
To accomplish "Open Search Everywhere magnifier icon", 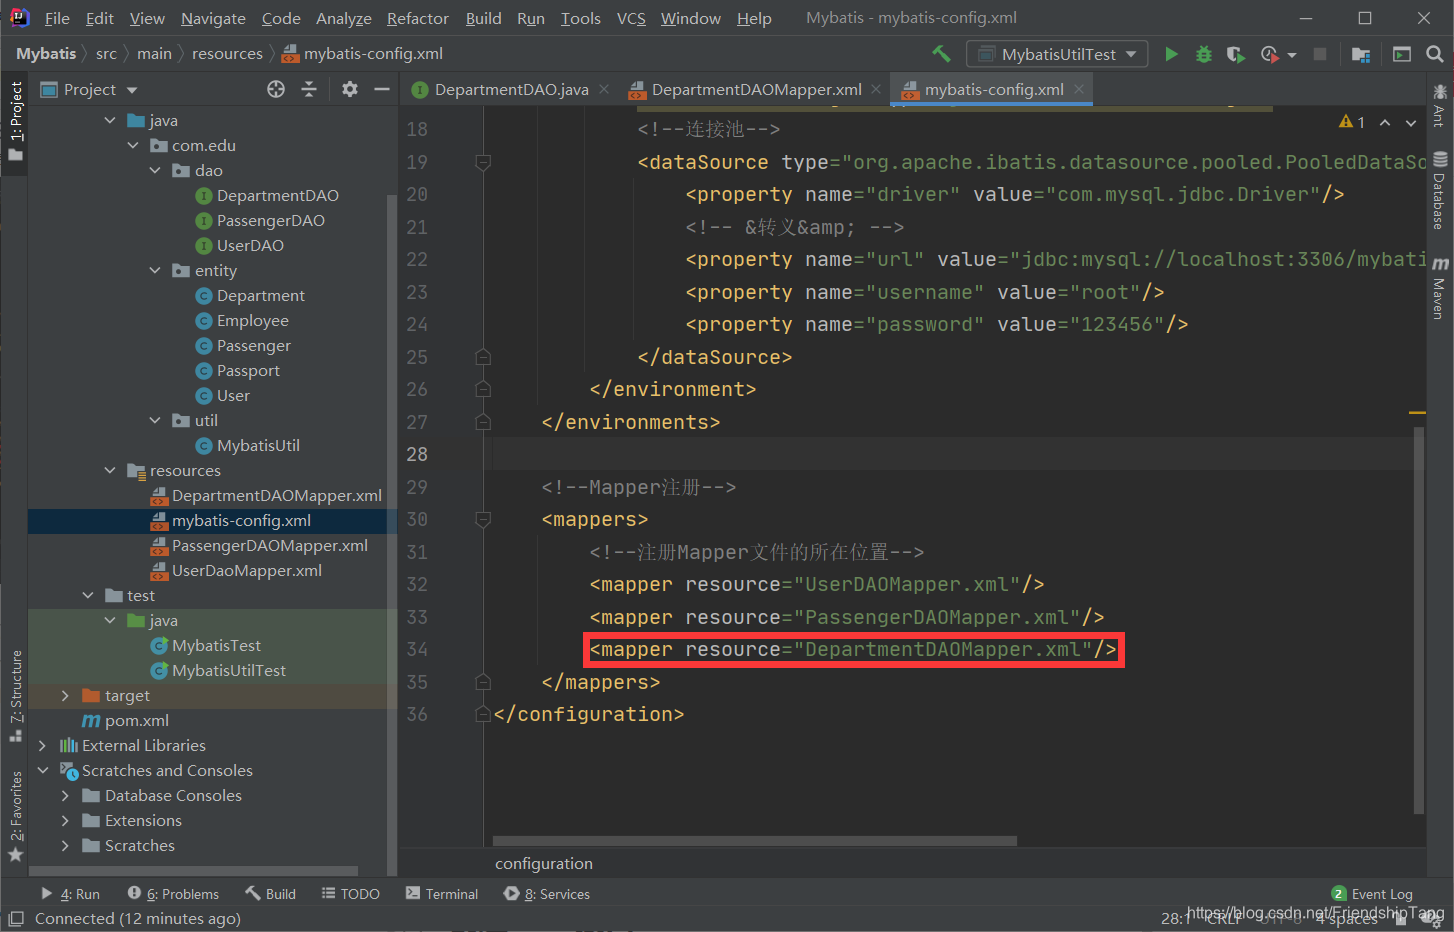I will (x=1435, y=54).
